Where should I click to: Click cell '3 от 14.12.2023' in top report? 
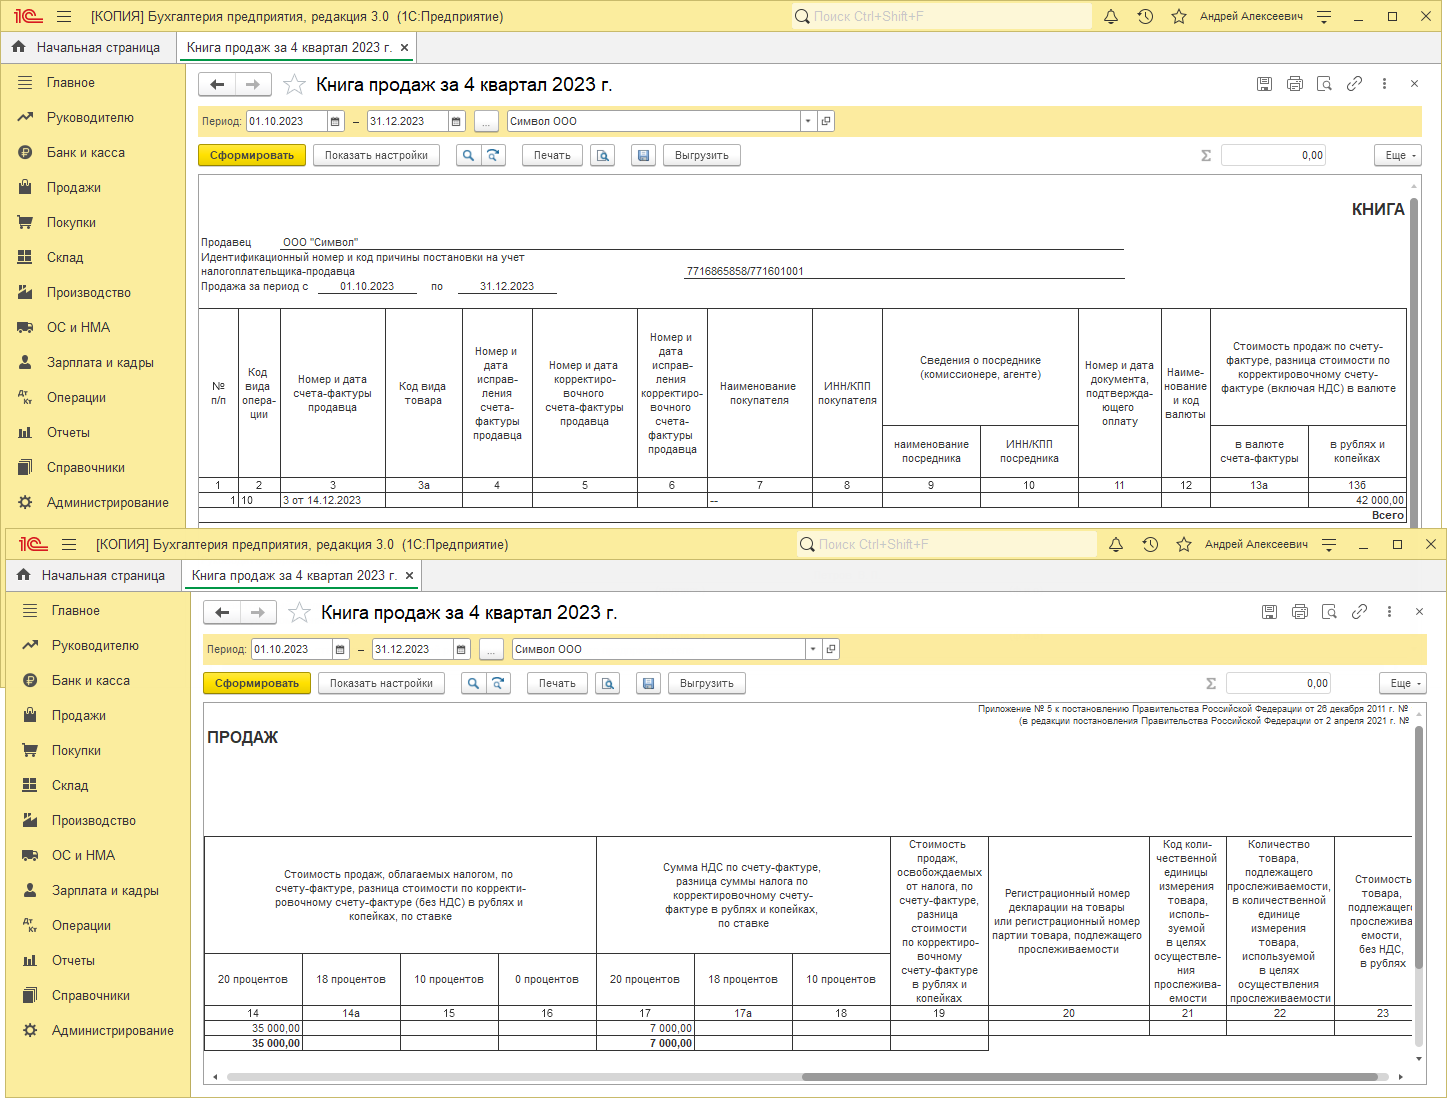[333, 500]
